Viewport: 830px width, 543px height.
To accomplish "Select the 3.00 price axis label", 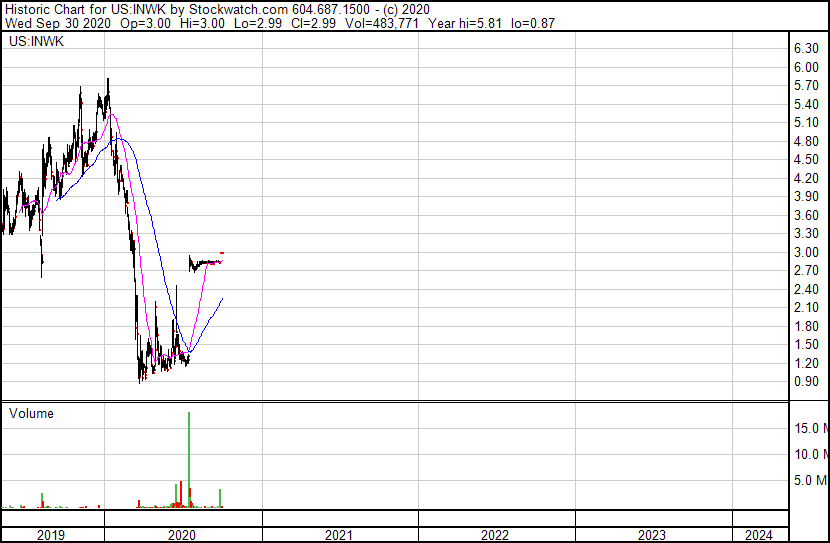I will [806, 252].
